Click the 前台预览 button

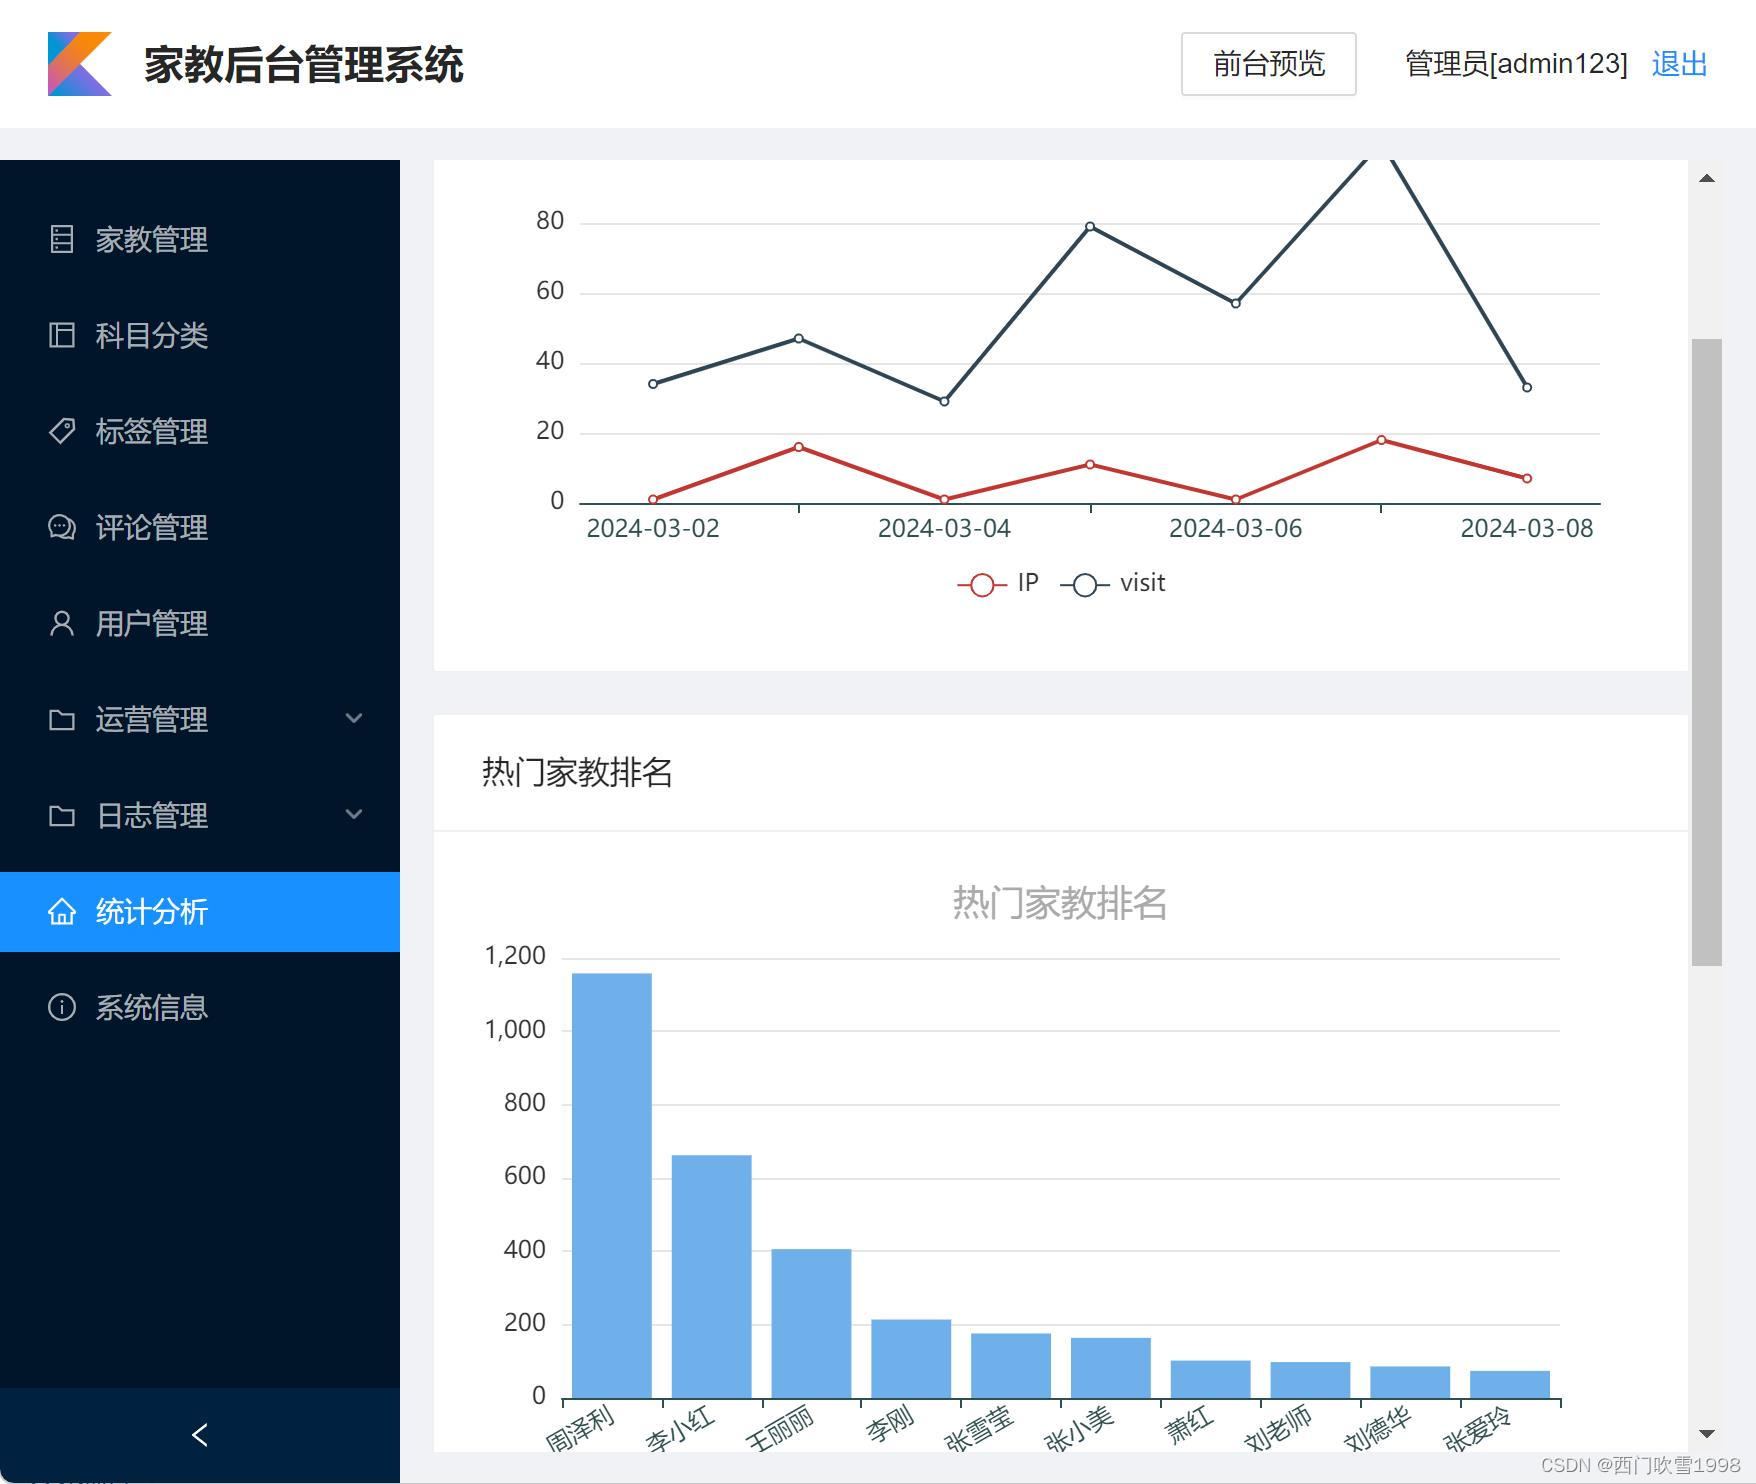click(x=1268, y=64)
